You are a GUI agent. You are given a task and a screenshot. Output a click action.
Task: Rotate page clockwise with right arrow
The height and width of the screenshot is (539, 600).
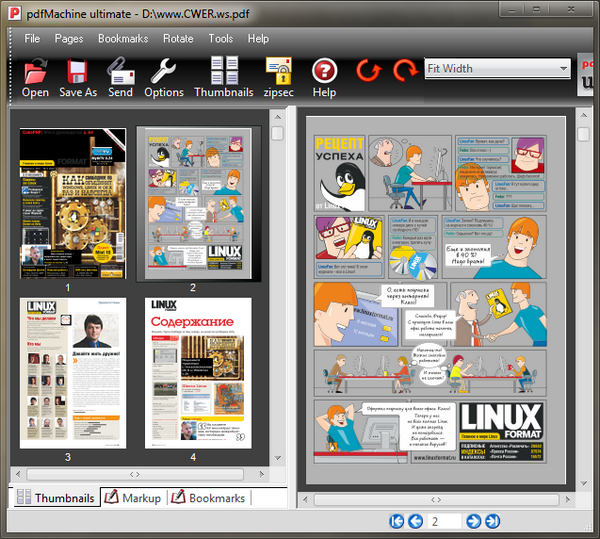[x=405, y=71]
